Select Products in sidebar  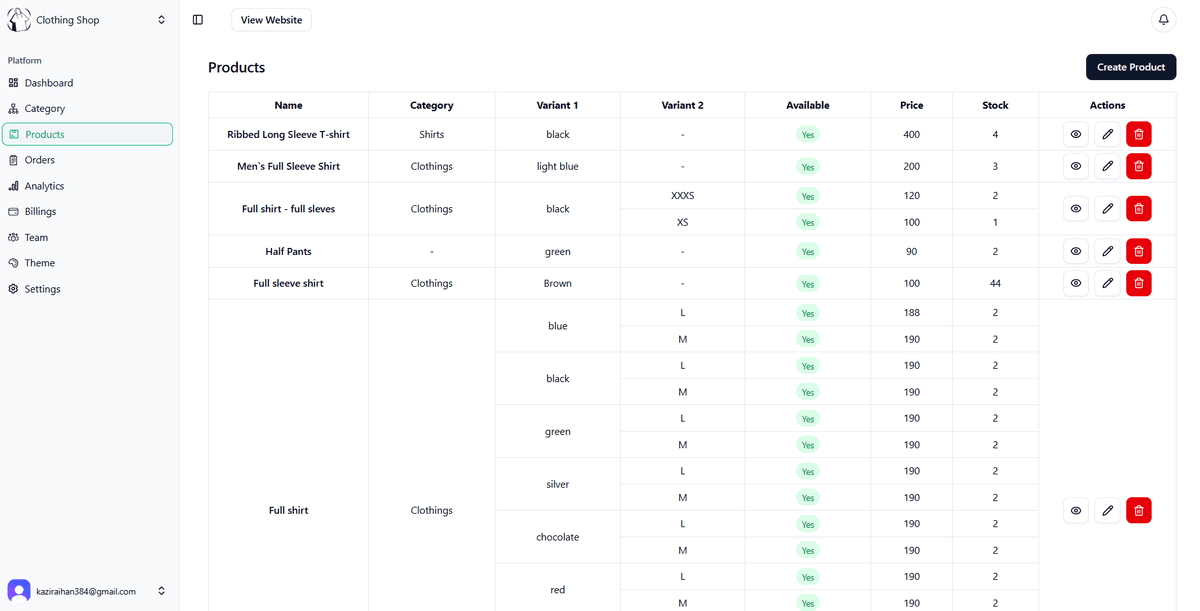pyautogui.click(x=88, y=134)
